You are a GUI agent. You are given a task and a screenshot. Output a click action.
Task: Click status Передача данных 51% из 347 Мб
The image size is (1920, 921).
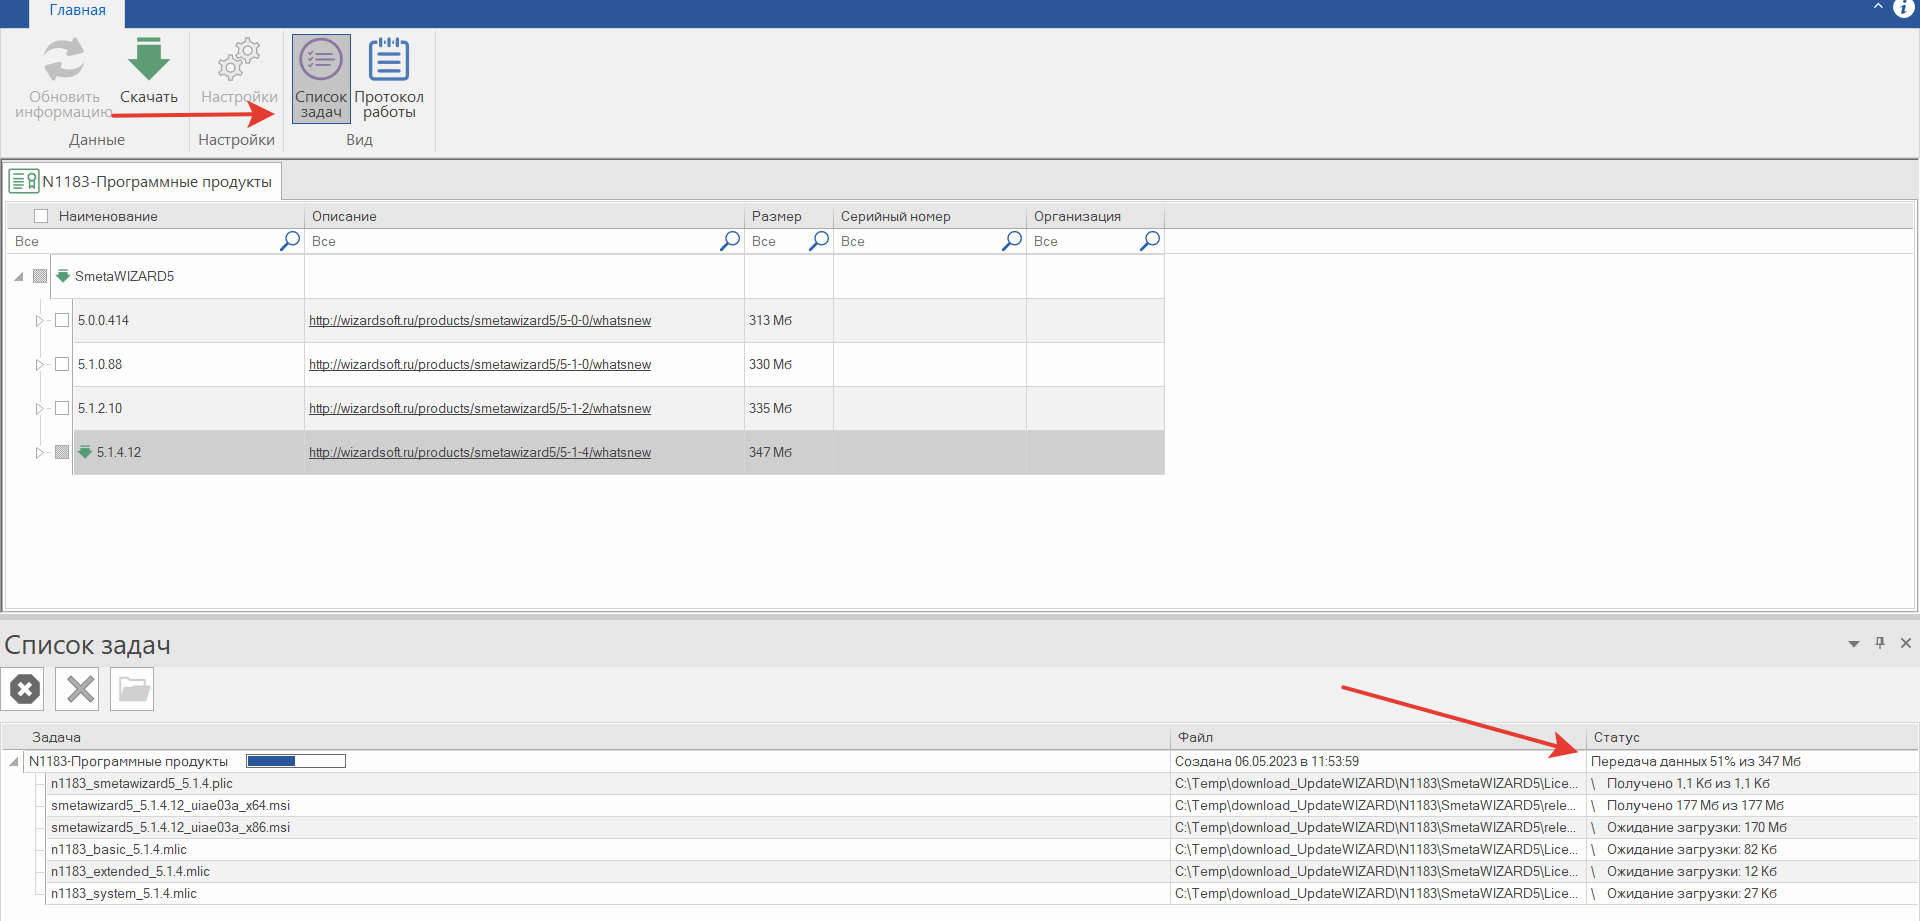coord(1696,761)
